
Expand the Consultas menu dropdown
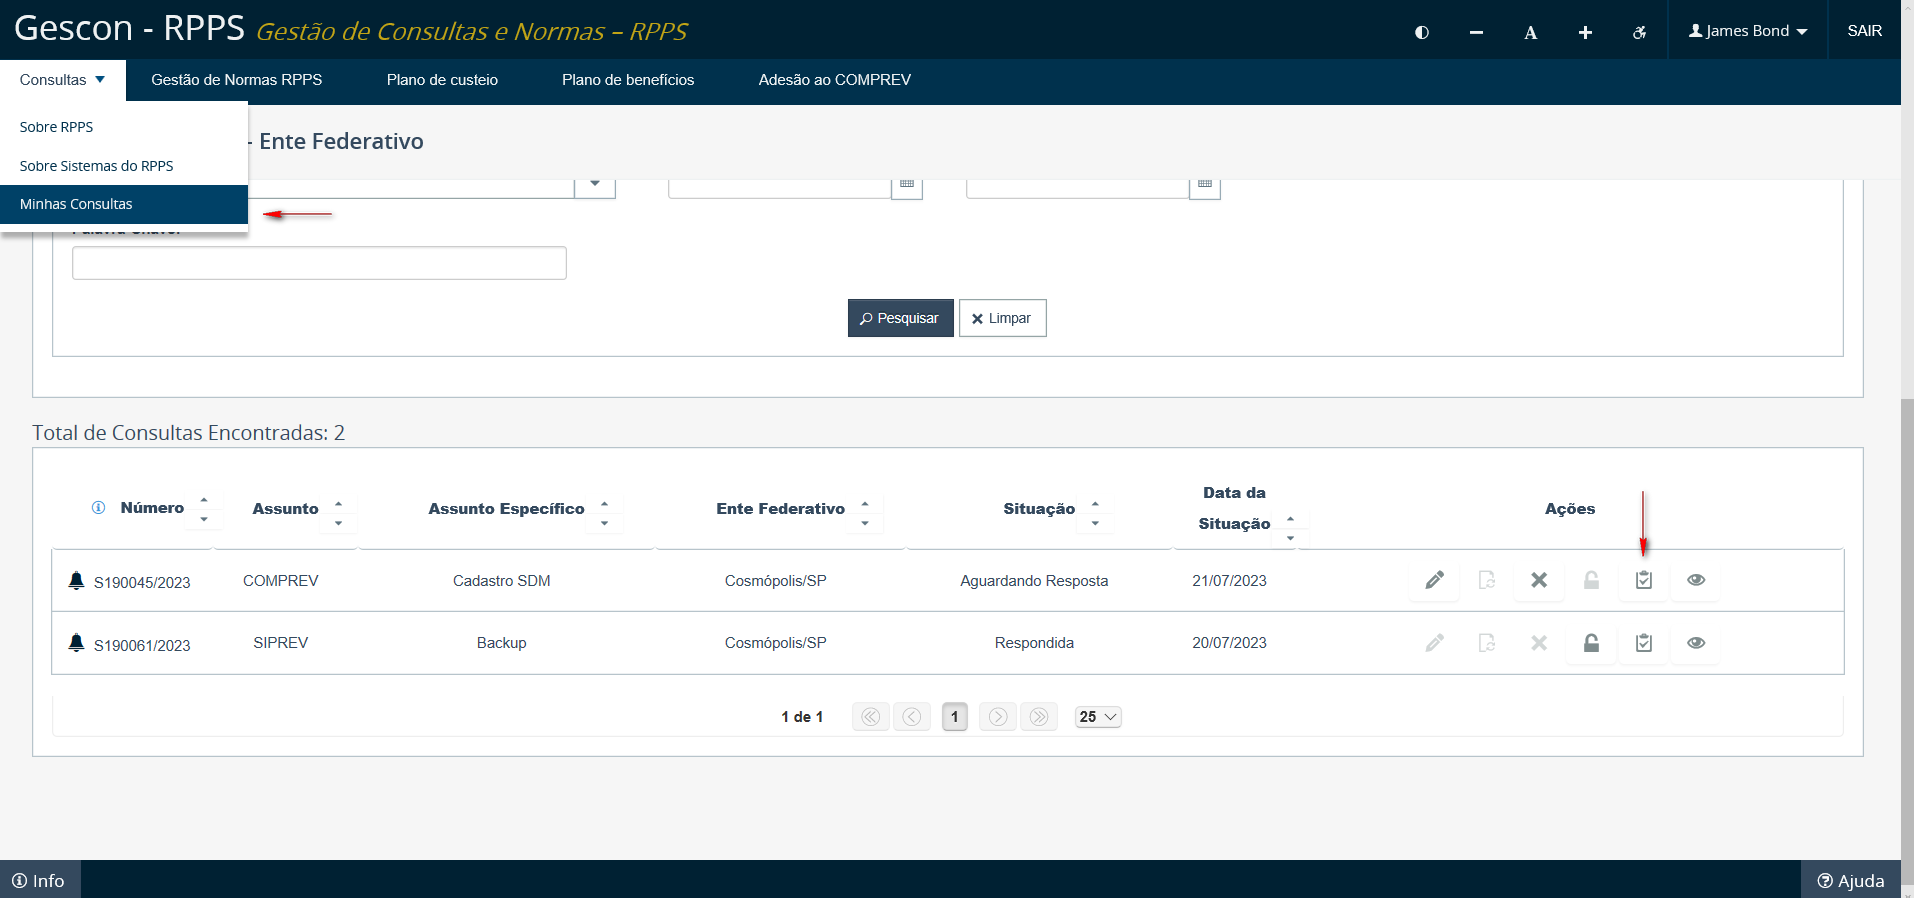62,80
